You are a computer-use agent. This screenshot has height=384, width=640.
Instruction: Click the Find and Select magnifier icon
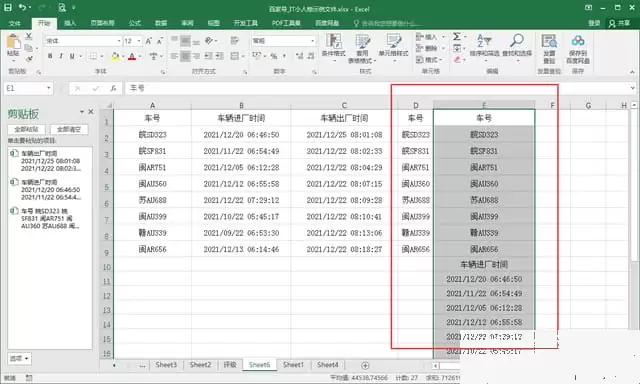tap(517, 41)
